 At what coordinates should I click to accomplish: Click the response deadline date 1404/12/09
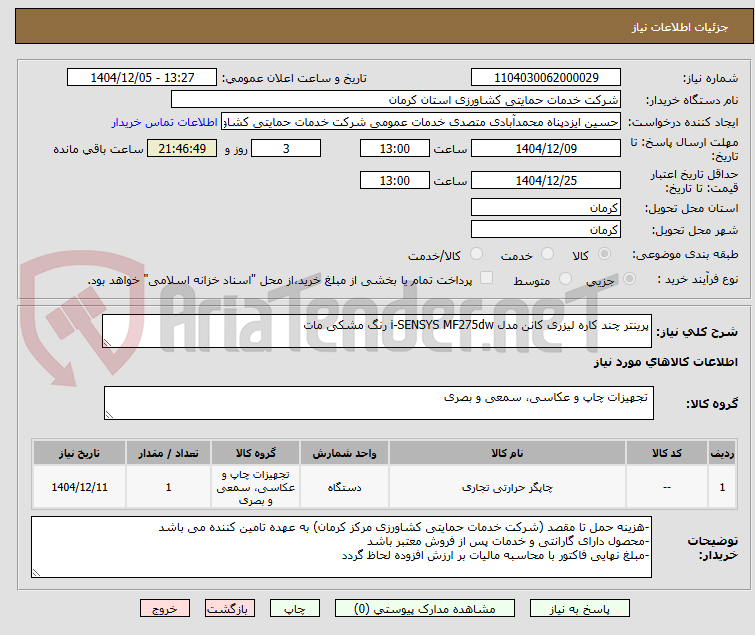tap(546, 148)
